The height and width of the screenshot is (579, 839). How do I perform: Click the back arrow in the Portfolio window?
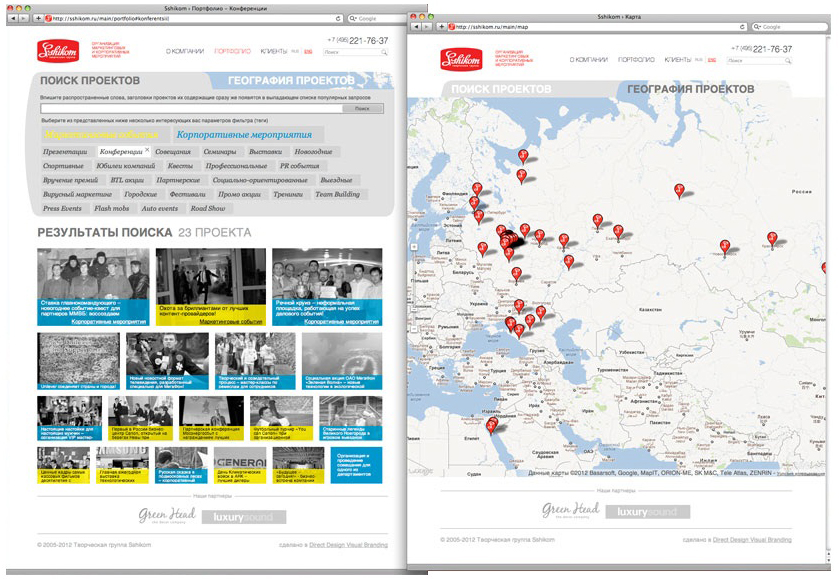pyautogui.click(x=13, y=19)
